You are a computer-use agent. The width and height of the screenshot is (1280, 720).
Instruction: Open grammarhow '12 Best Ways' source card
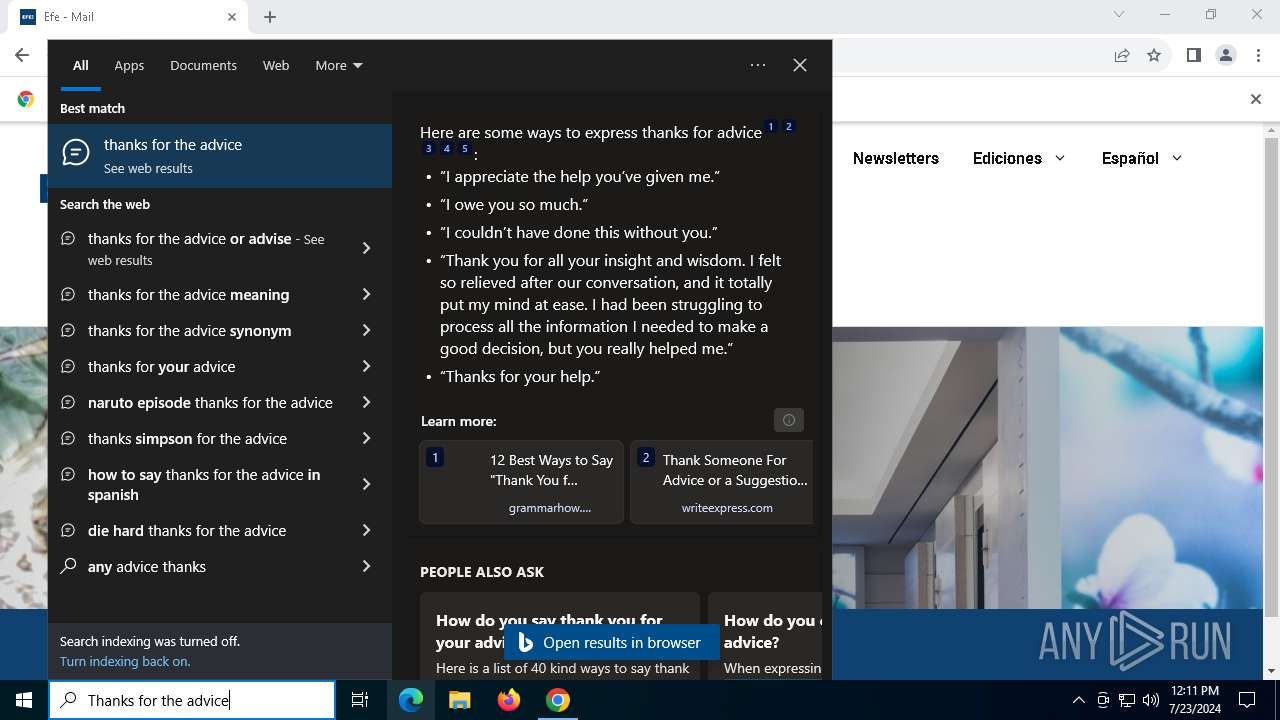click(x=521, y=482)
